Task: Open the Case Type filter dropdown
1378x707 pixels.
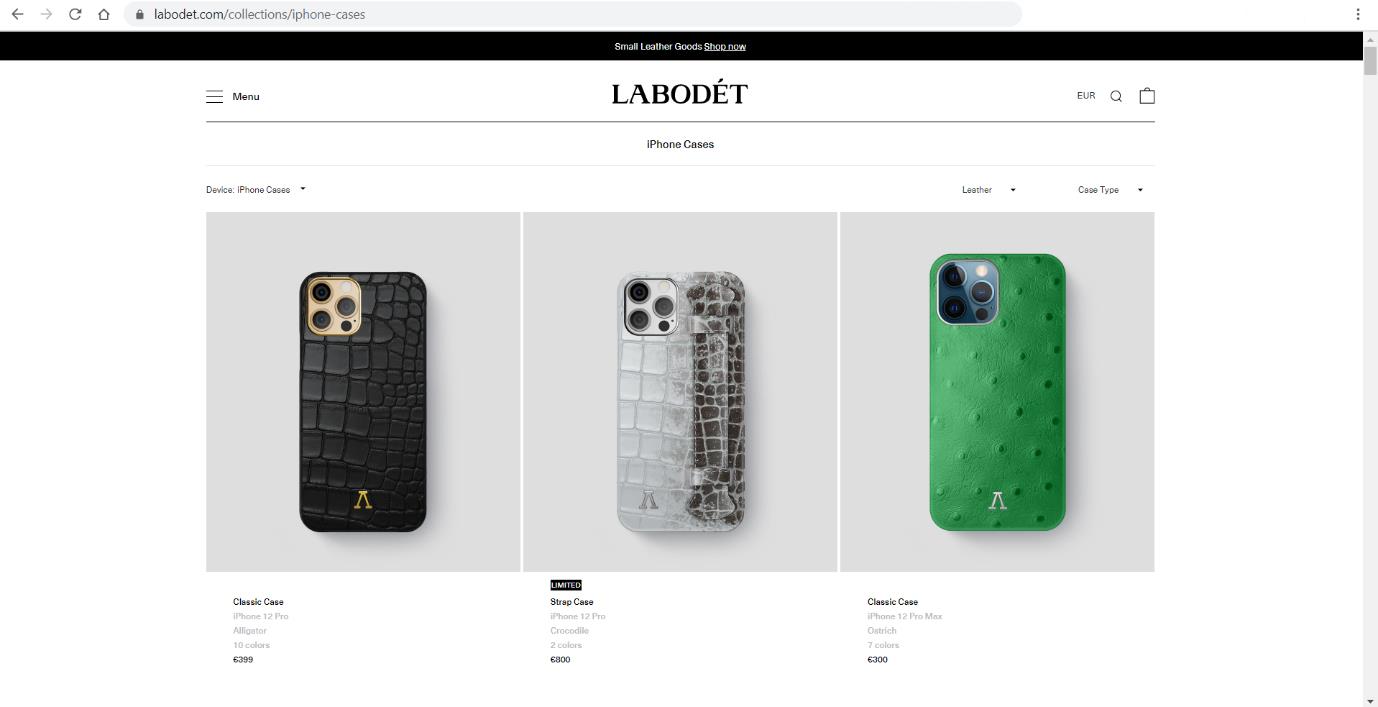Action: (x=1110, y=189)
